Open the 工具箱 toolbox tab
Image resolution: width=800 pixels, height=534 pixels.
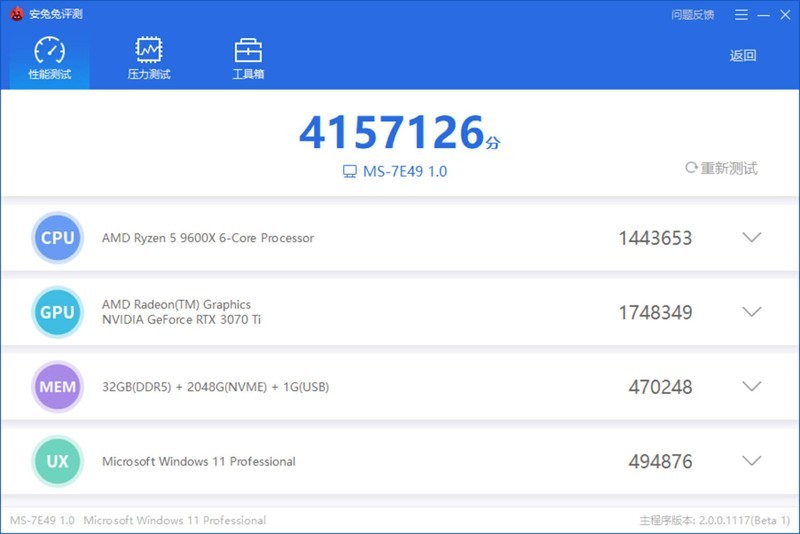248,59
